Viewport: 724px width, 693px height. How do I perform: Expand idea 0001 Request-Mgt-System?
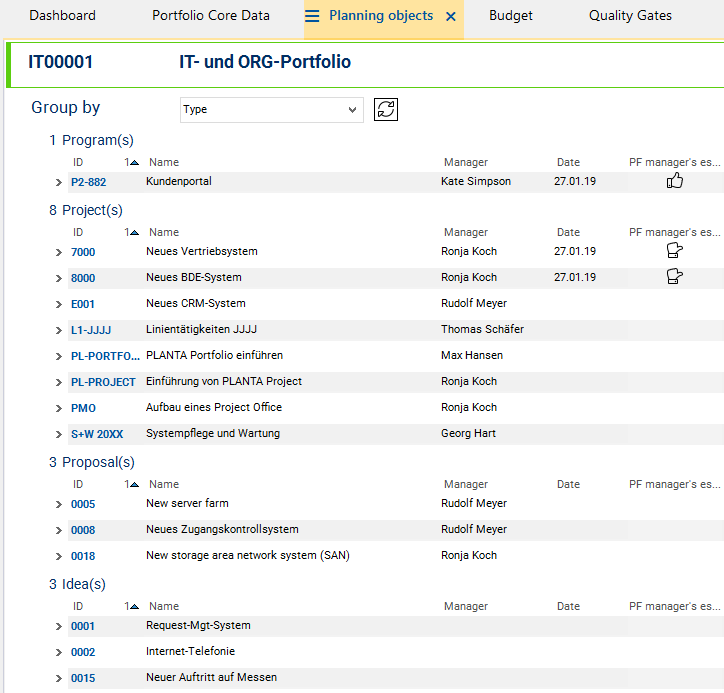pyautogui.click(x=59, y=627)
